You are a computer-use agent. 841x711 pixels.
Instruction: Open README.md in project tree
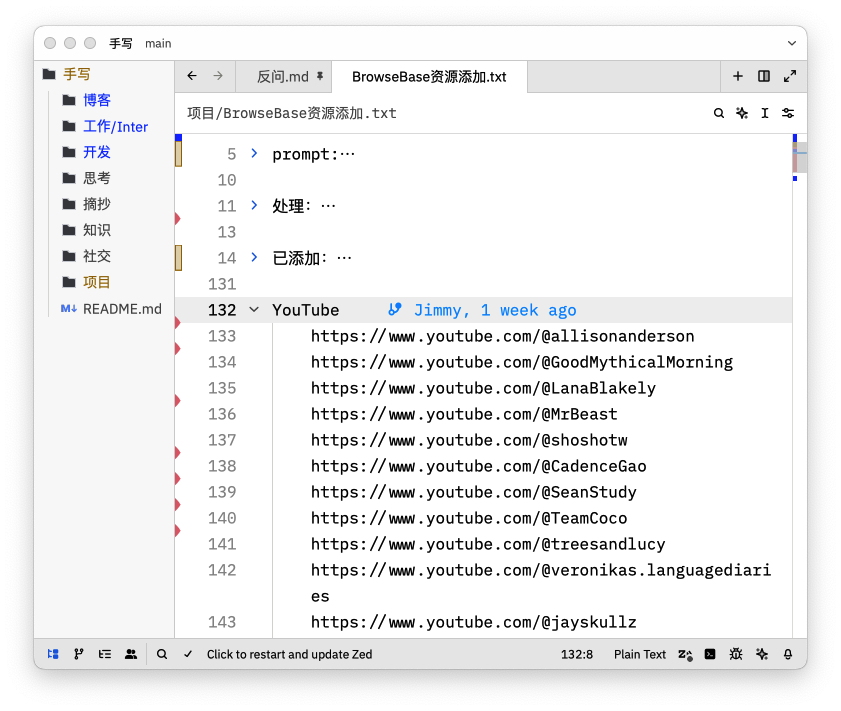(122, 309)
